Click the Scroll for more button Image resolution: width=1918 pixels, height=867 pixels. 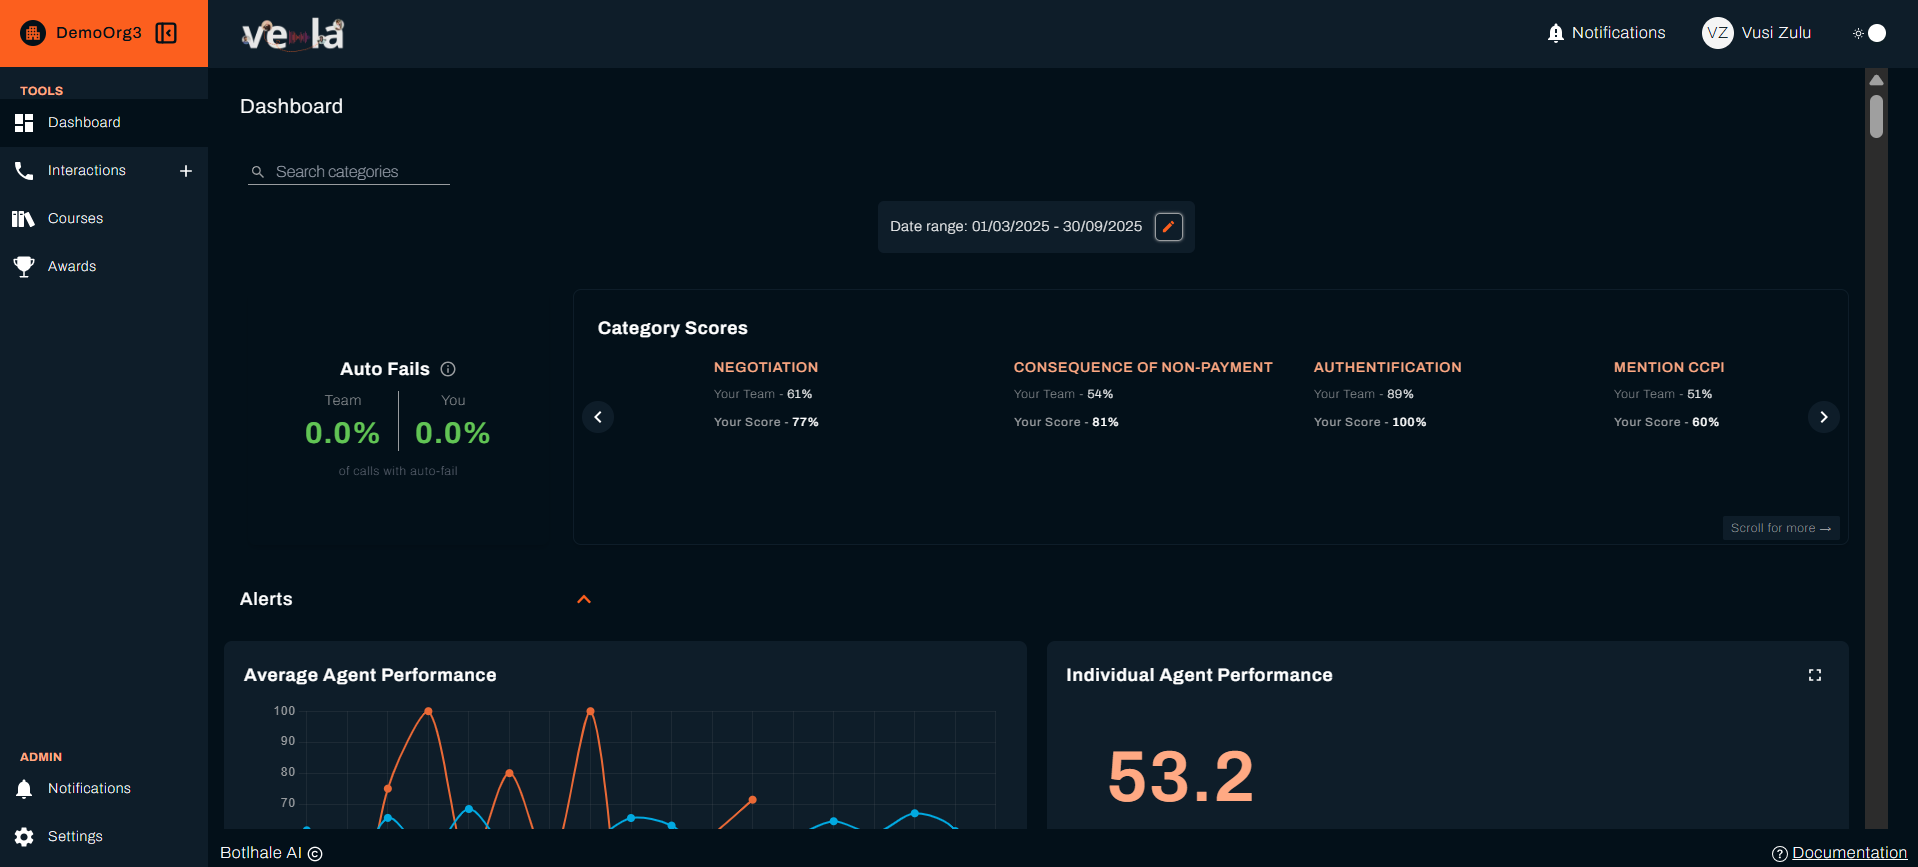(1780, 528)
